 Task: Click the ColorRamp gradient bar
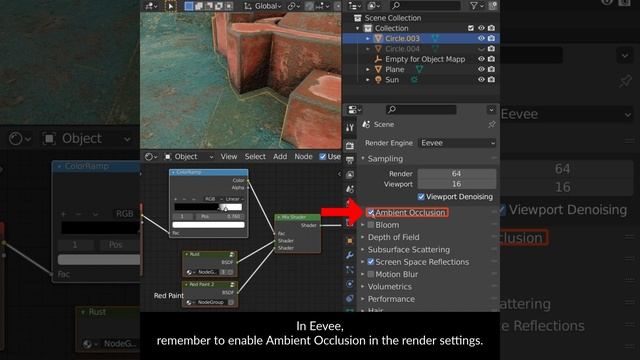(208, 207)
